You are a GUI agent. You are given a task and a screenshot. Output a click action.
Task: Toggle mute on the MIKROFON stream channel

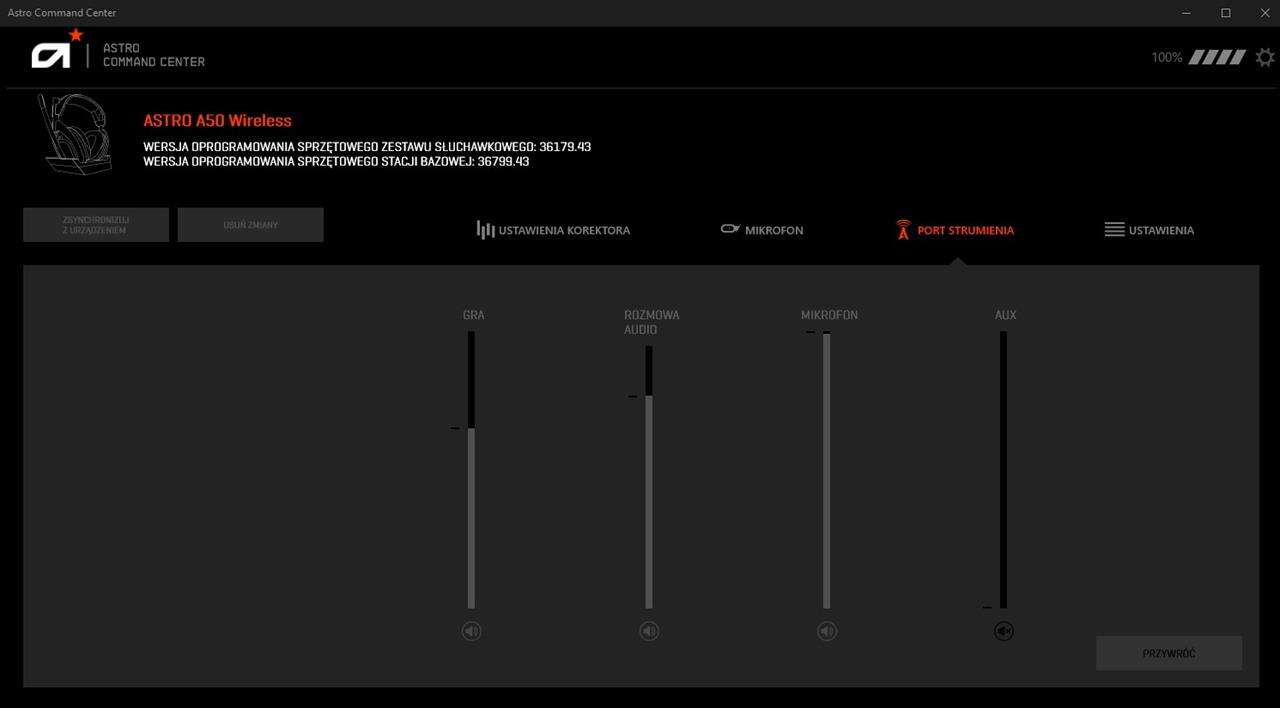coord(827,631)
